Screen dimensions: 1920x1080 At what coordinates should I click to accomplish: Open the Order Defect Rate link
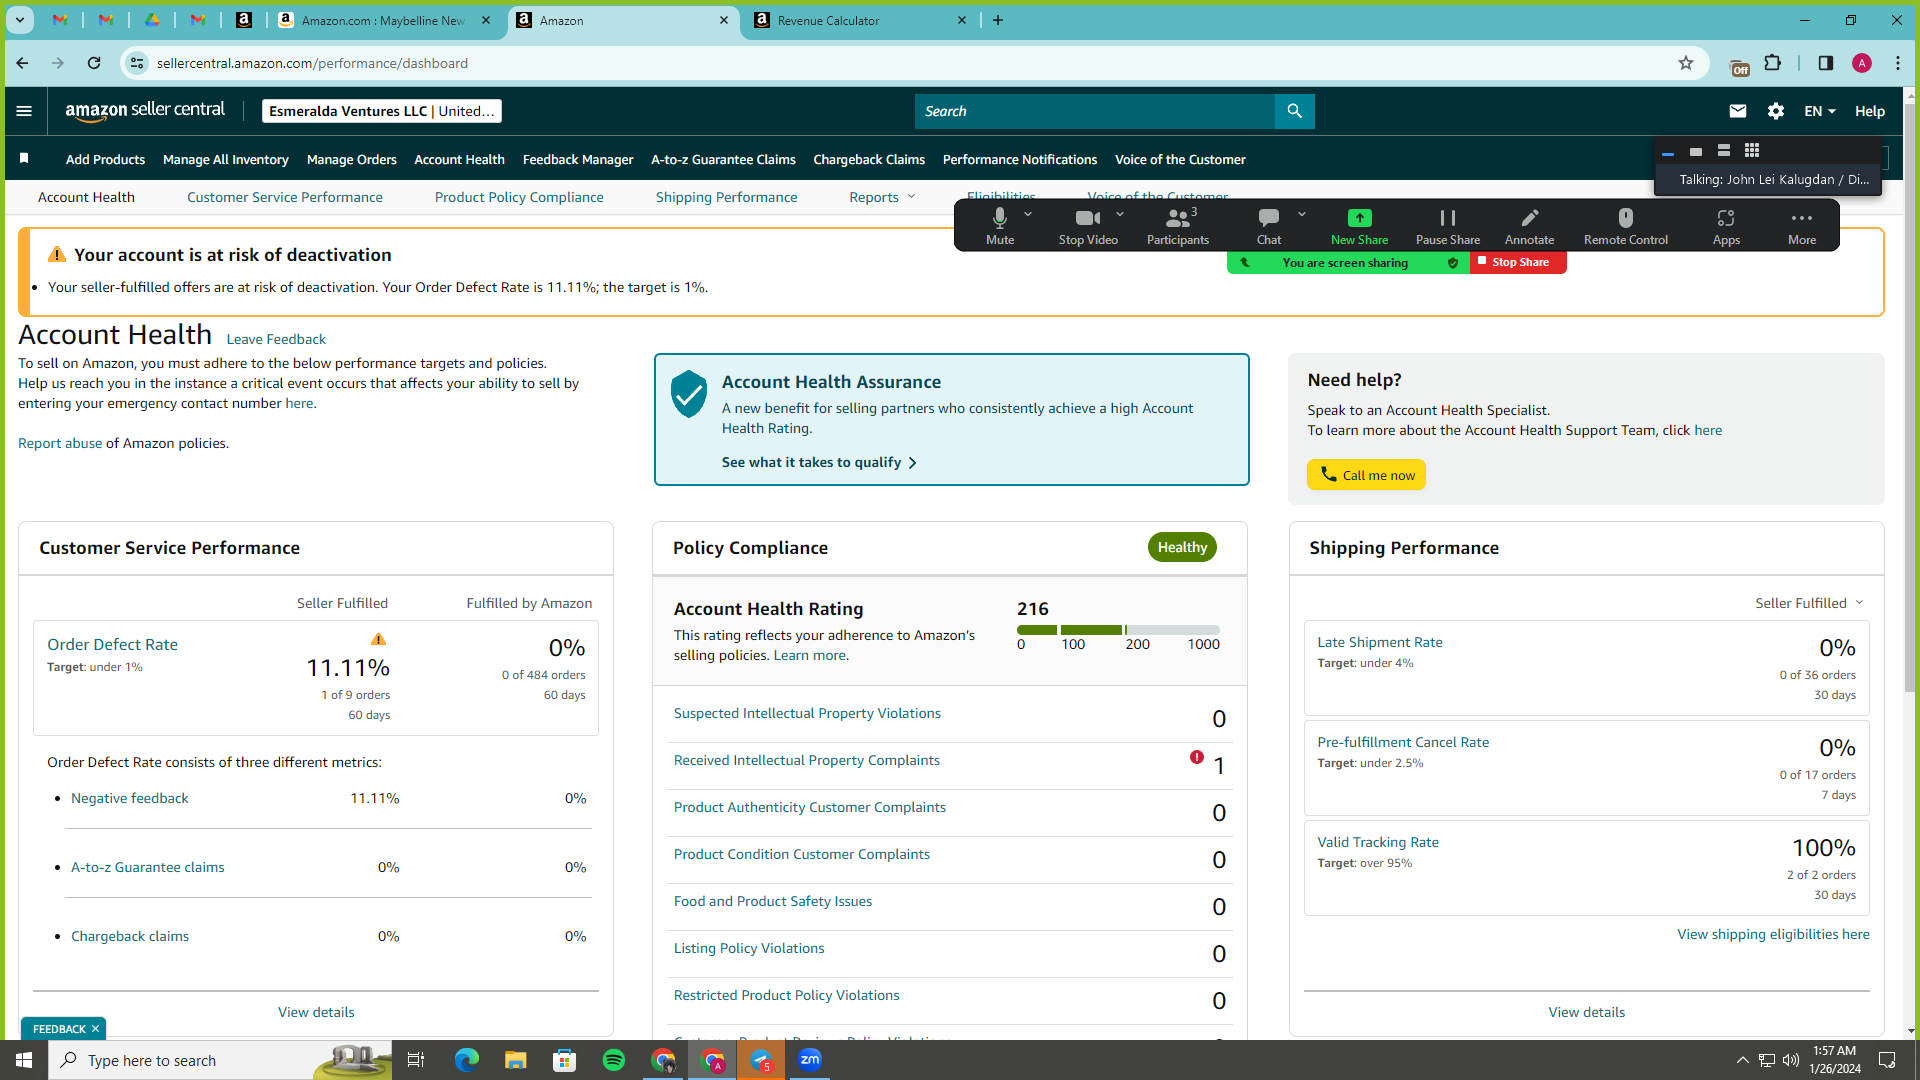[112, 645]
